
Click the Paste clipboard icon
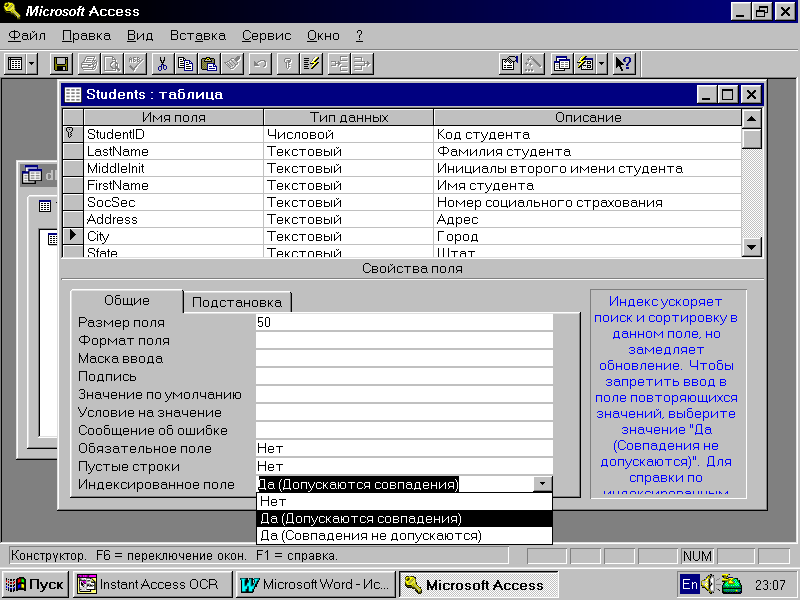tap(209, 64)
